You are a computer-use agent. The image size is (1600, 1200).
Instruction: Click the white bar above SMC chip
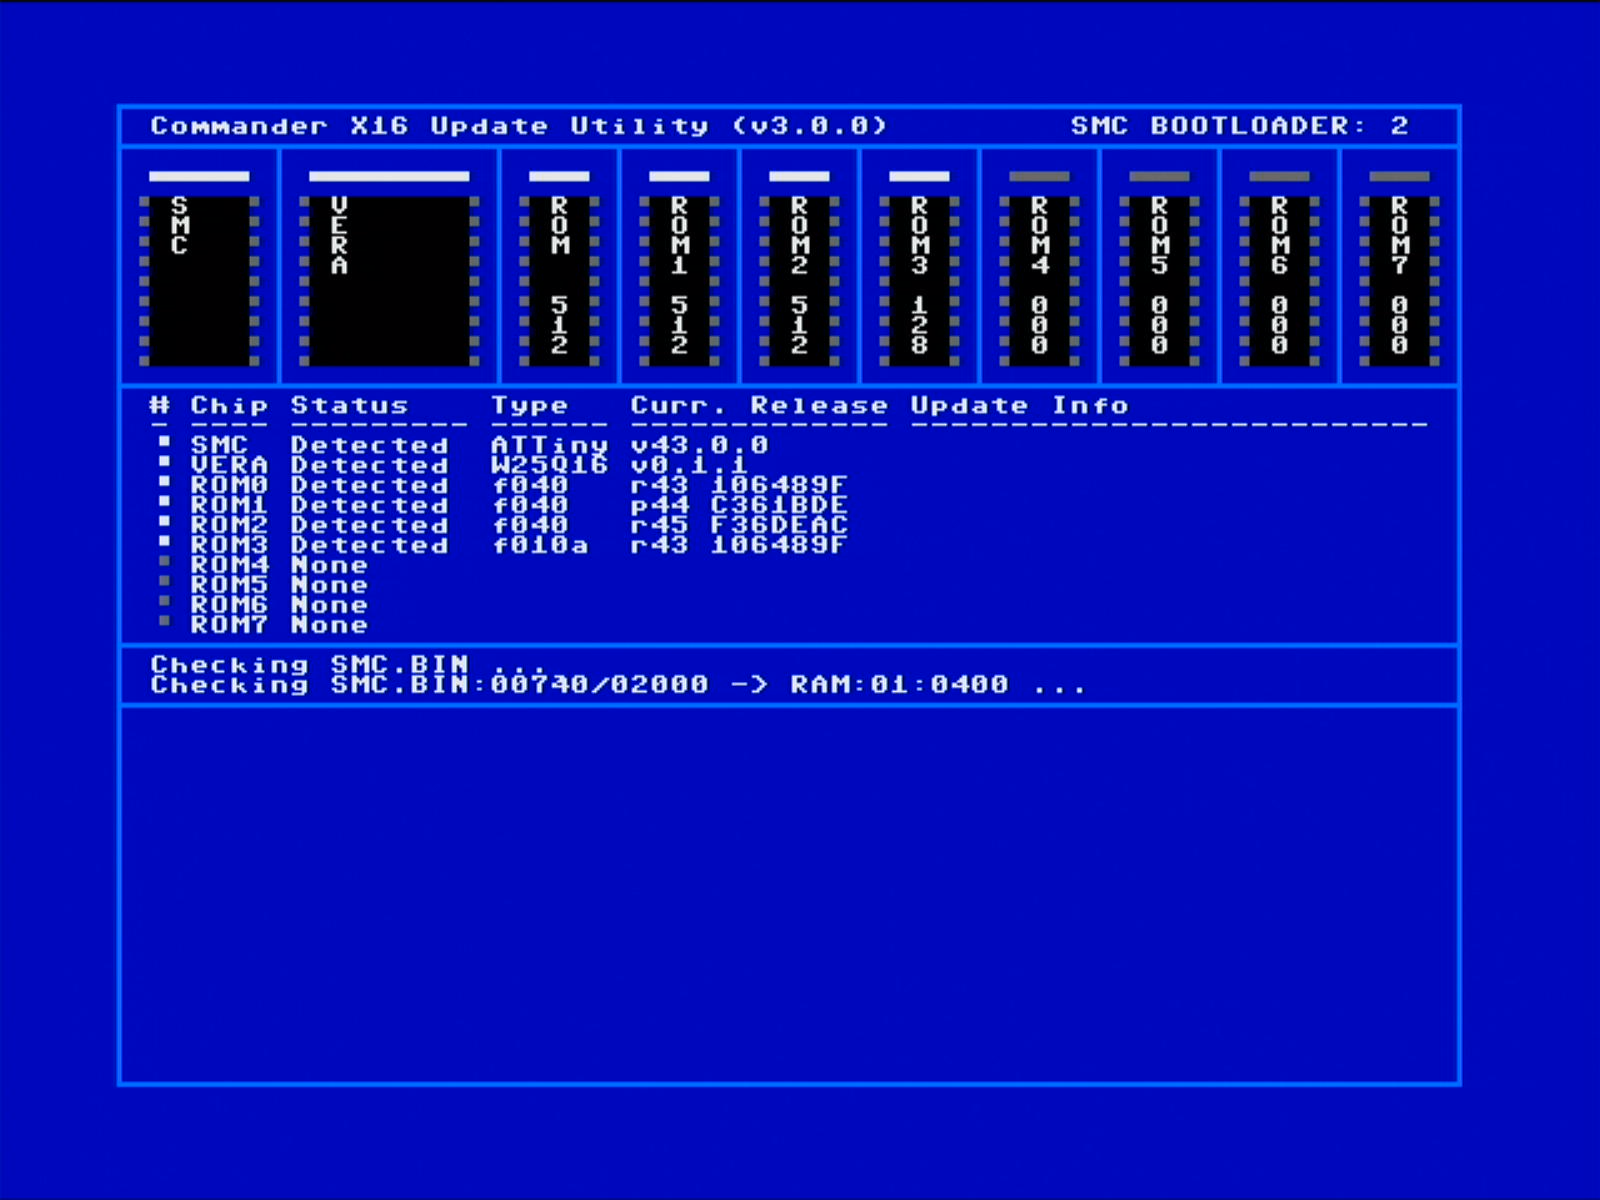point(199,176)
